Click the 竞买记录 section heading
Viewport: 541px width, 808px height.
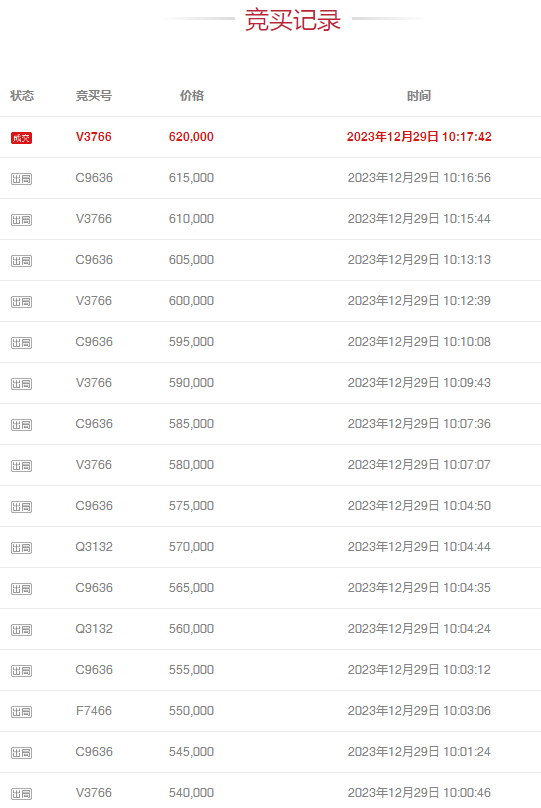pyautogui.click(x=293, y=20)
